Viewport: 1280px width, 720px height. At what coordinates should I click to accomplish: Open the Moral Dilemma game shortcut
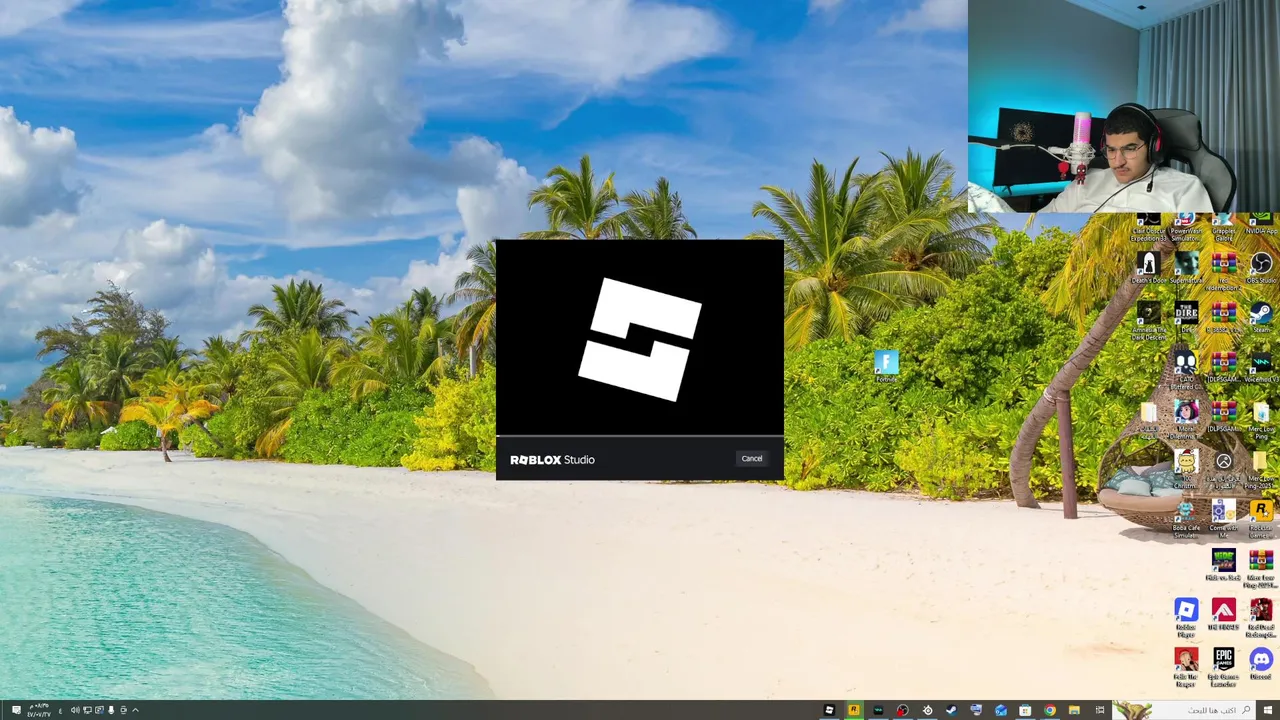pos(1186,418)
